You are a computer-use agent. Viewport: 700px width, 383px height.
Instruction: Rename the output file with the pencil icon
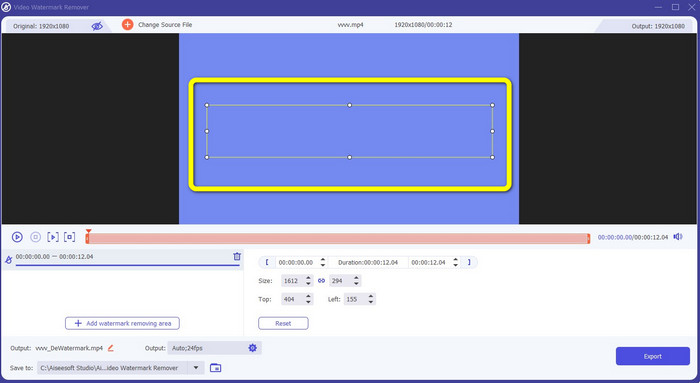pyautogui.click(x=110, y=348)
